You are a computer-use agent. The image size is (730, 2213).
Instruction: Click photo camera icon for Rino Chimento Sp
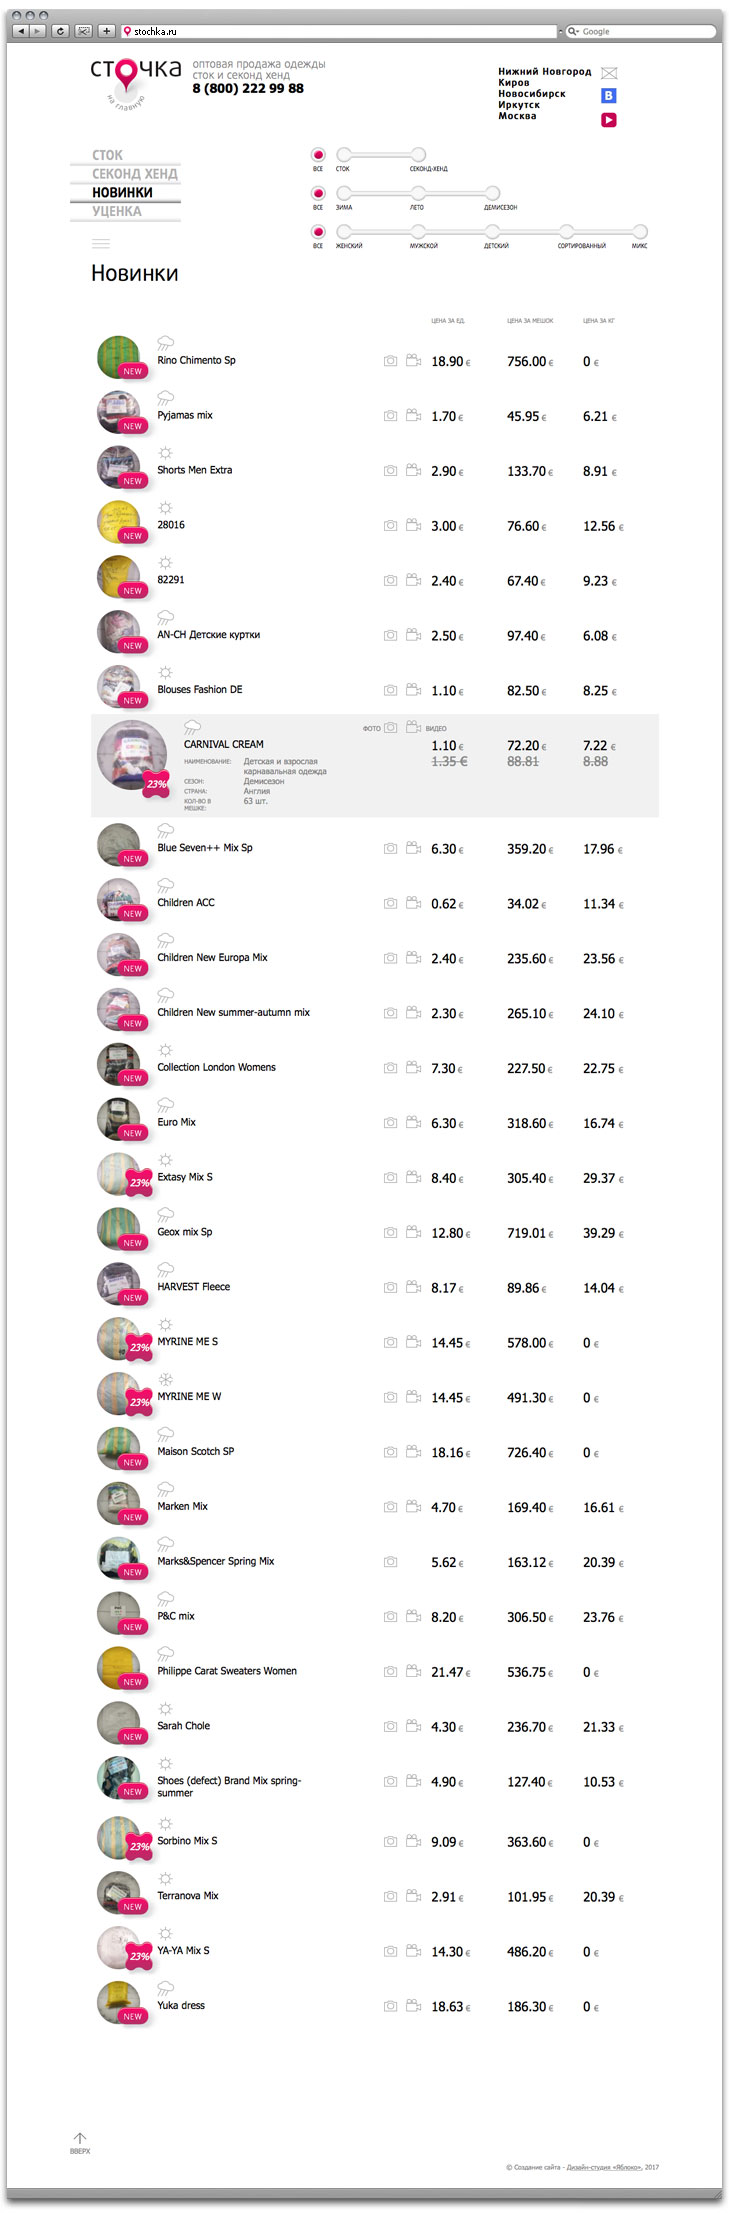[x=390, y=361]
